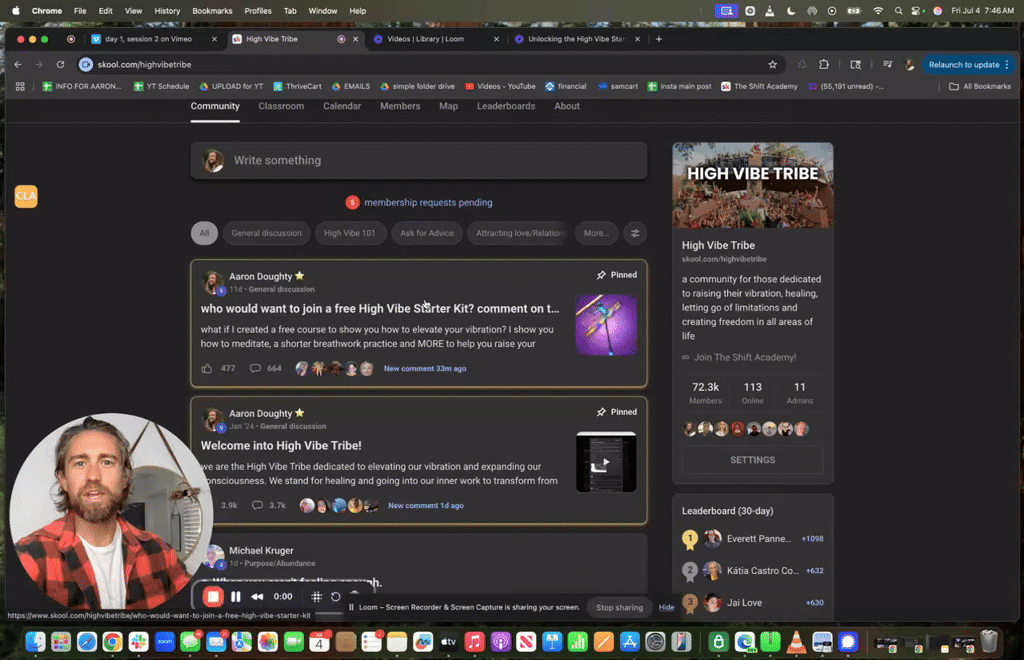Go back with Chrome back arrow
The width and height of the screenshot is (1024, 660).
point(18,65)
